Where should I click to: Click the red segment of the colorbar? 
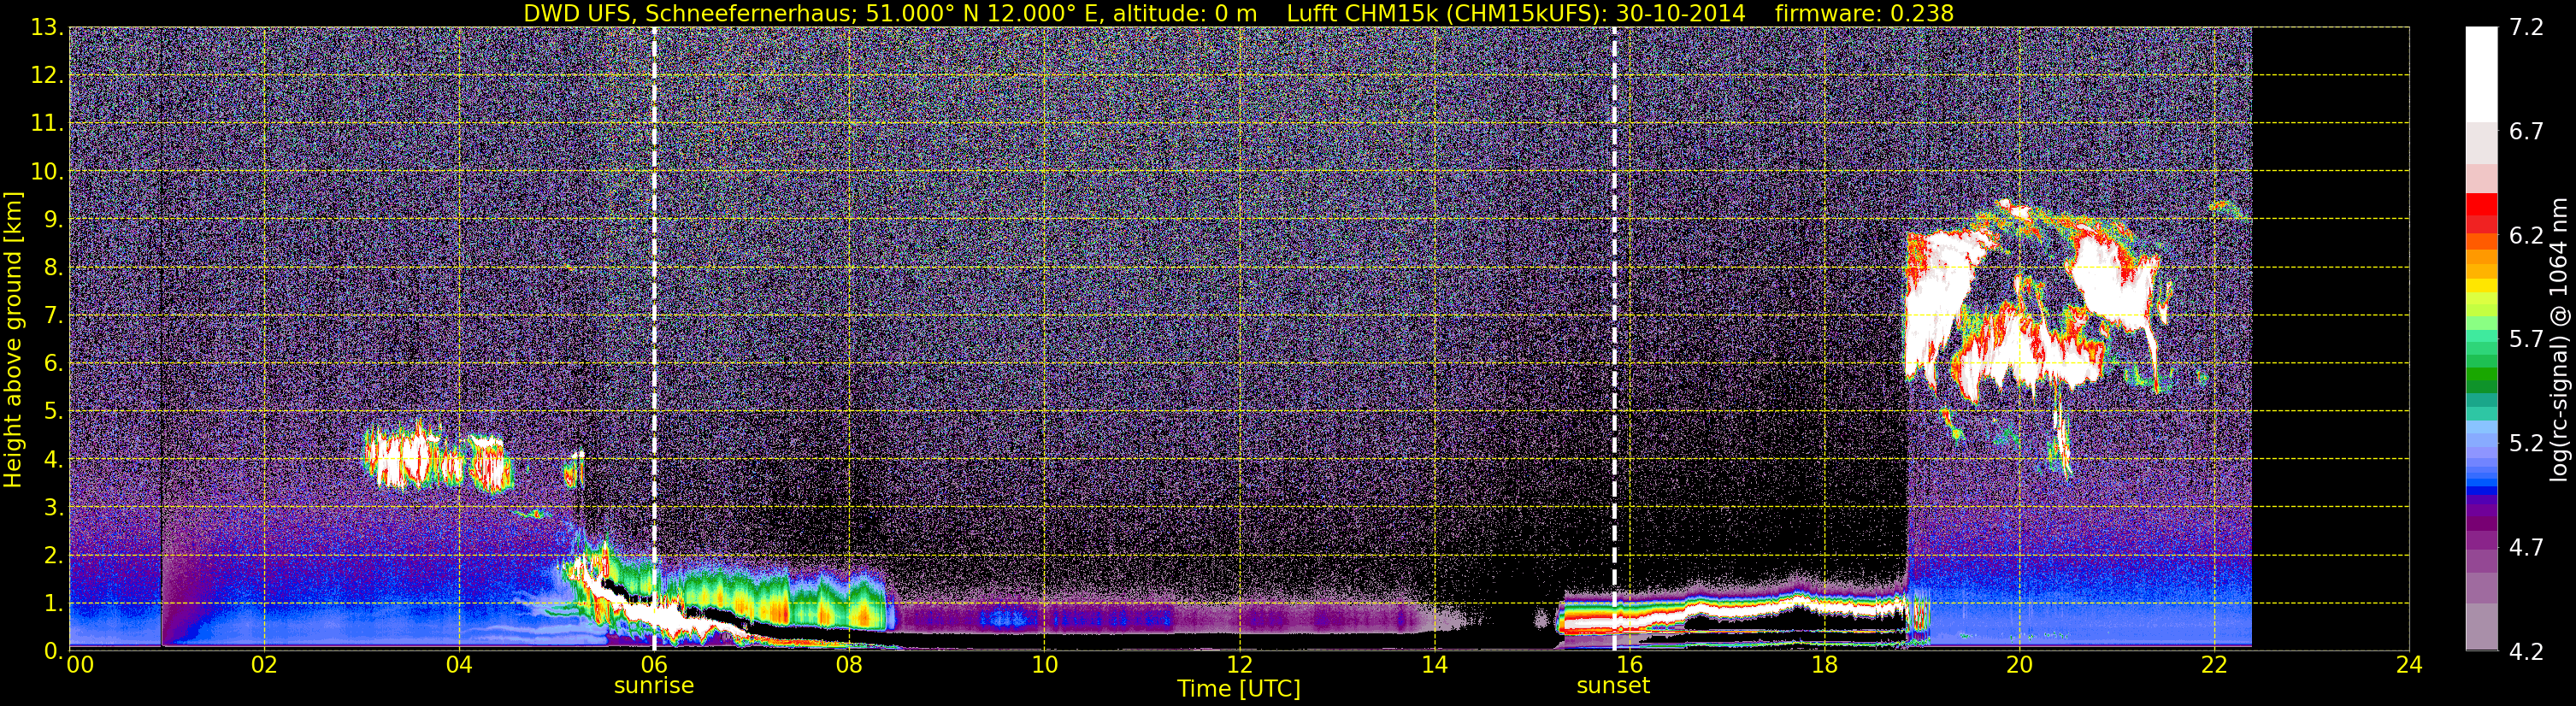[x=2481, y=204]
